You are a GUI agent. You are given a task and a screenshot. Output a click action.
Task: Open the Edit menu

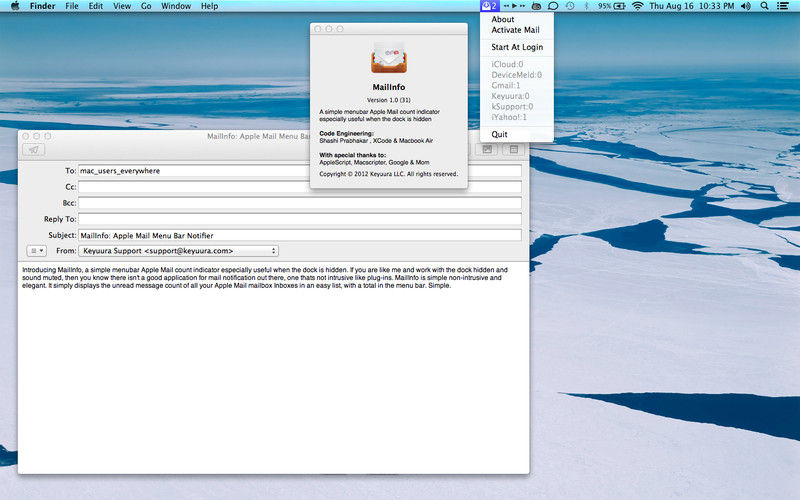click(95, 6)
